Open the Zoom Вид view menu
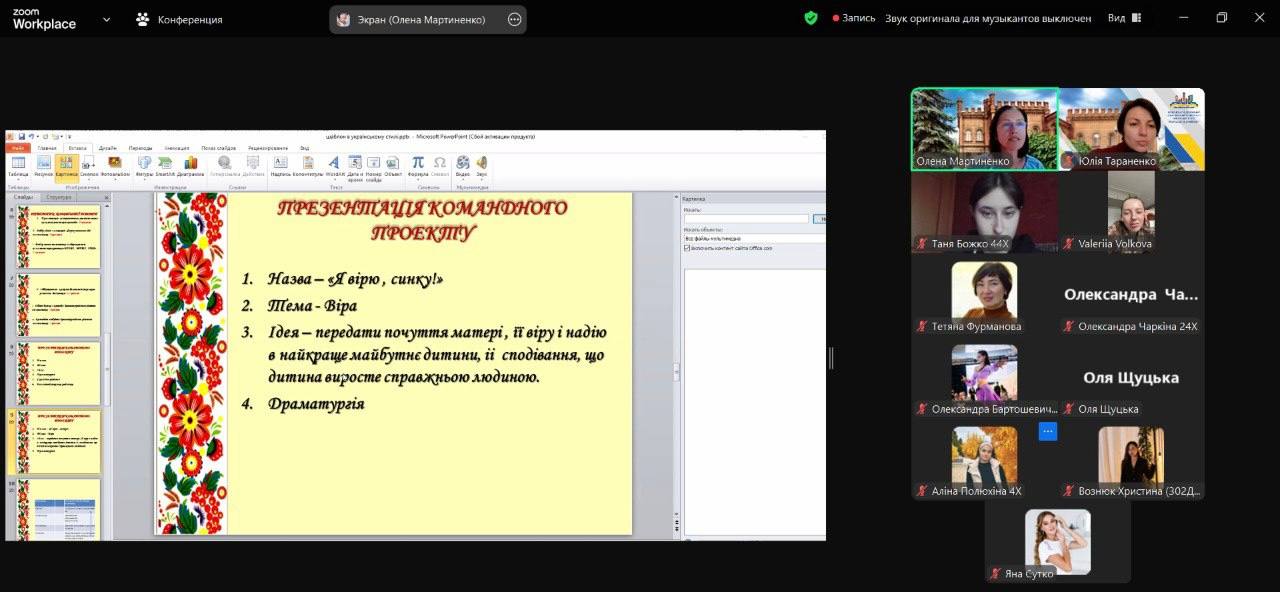 (1124, 18)
